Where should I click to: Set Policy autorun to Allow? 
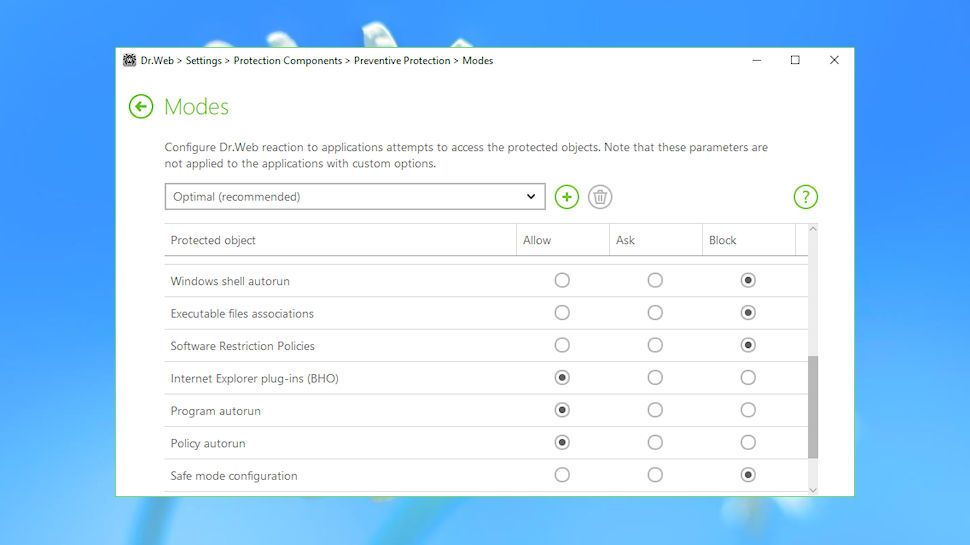562,442
